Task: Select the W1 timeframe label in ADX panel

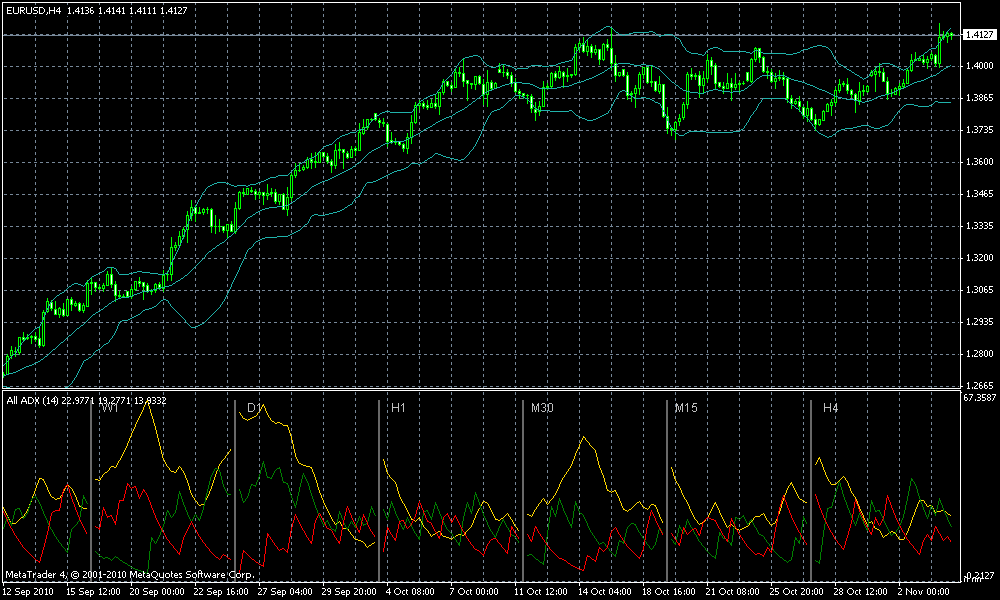Action: 110,407
